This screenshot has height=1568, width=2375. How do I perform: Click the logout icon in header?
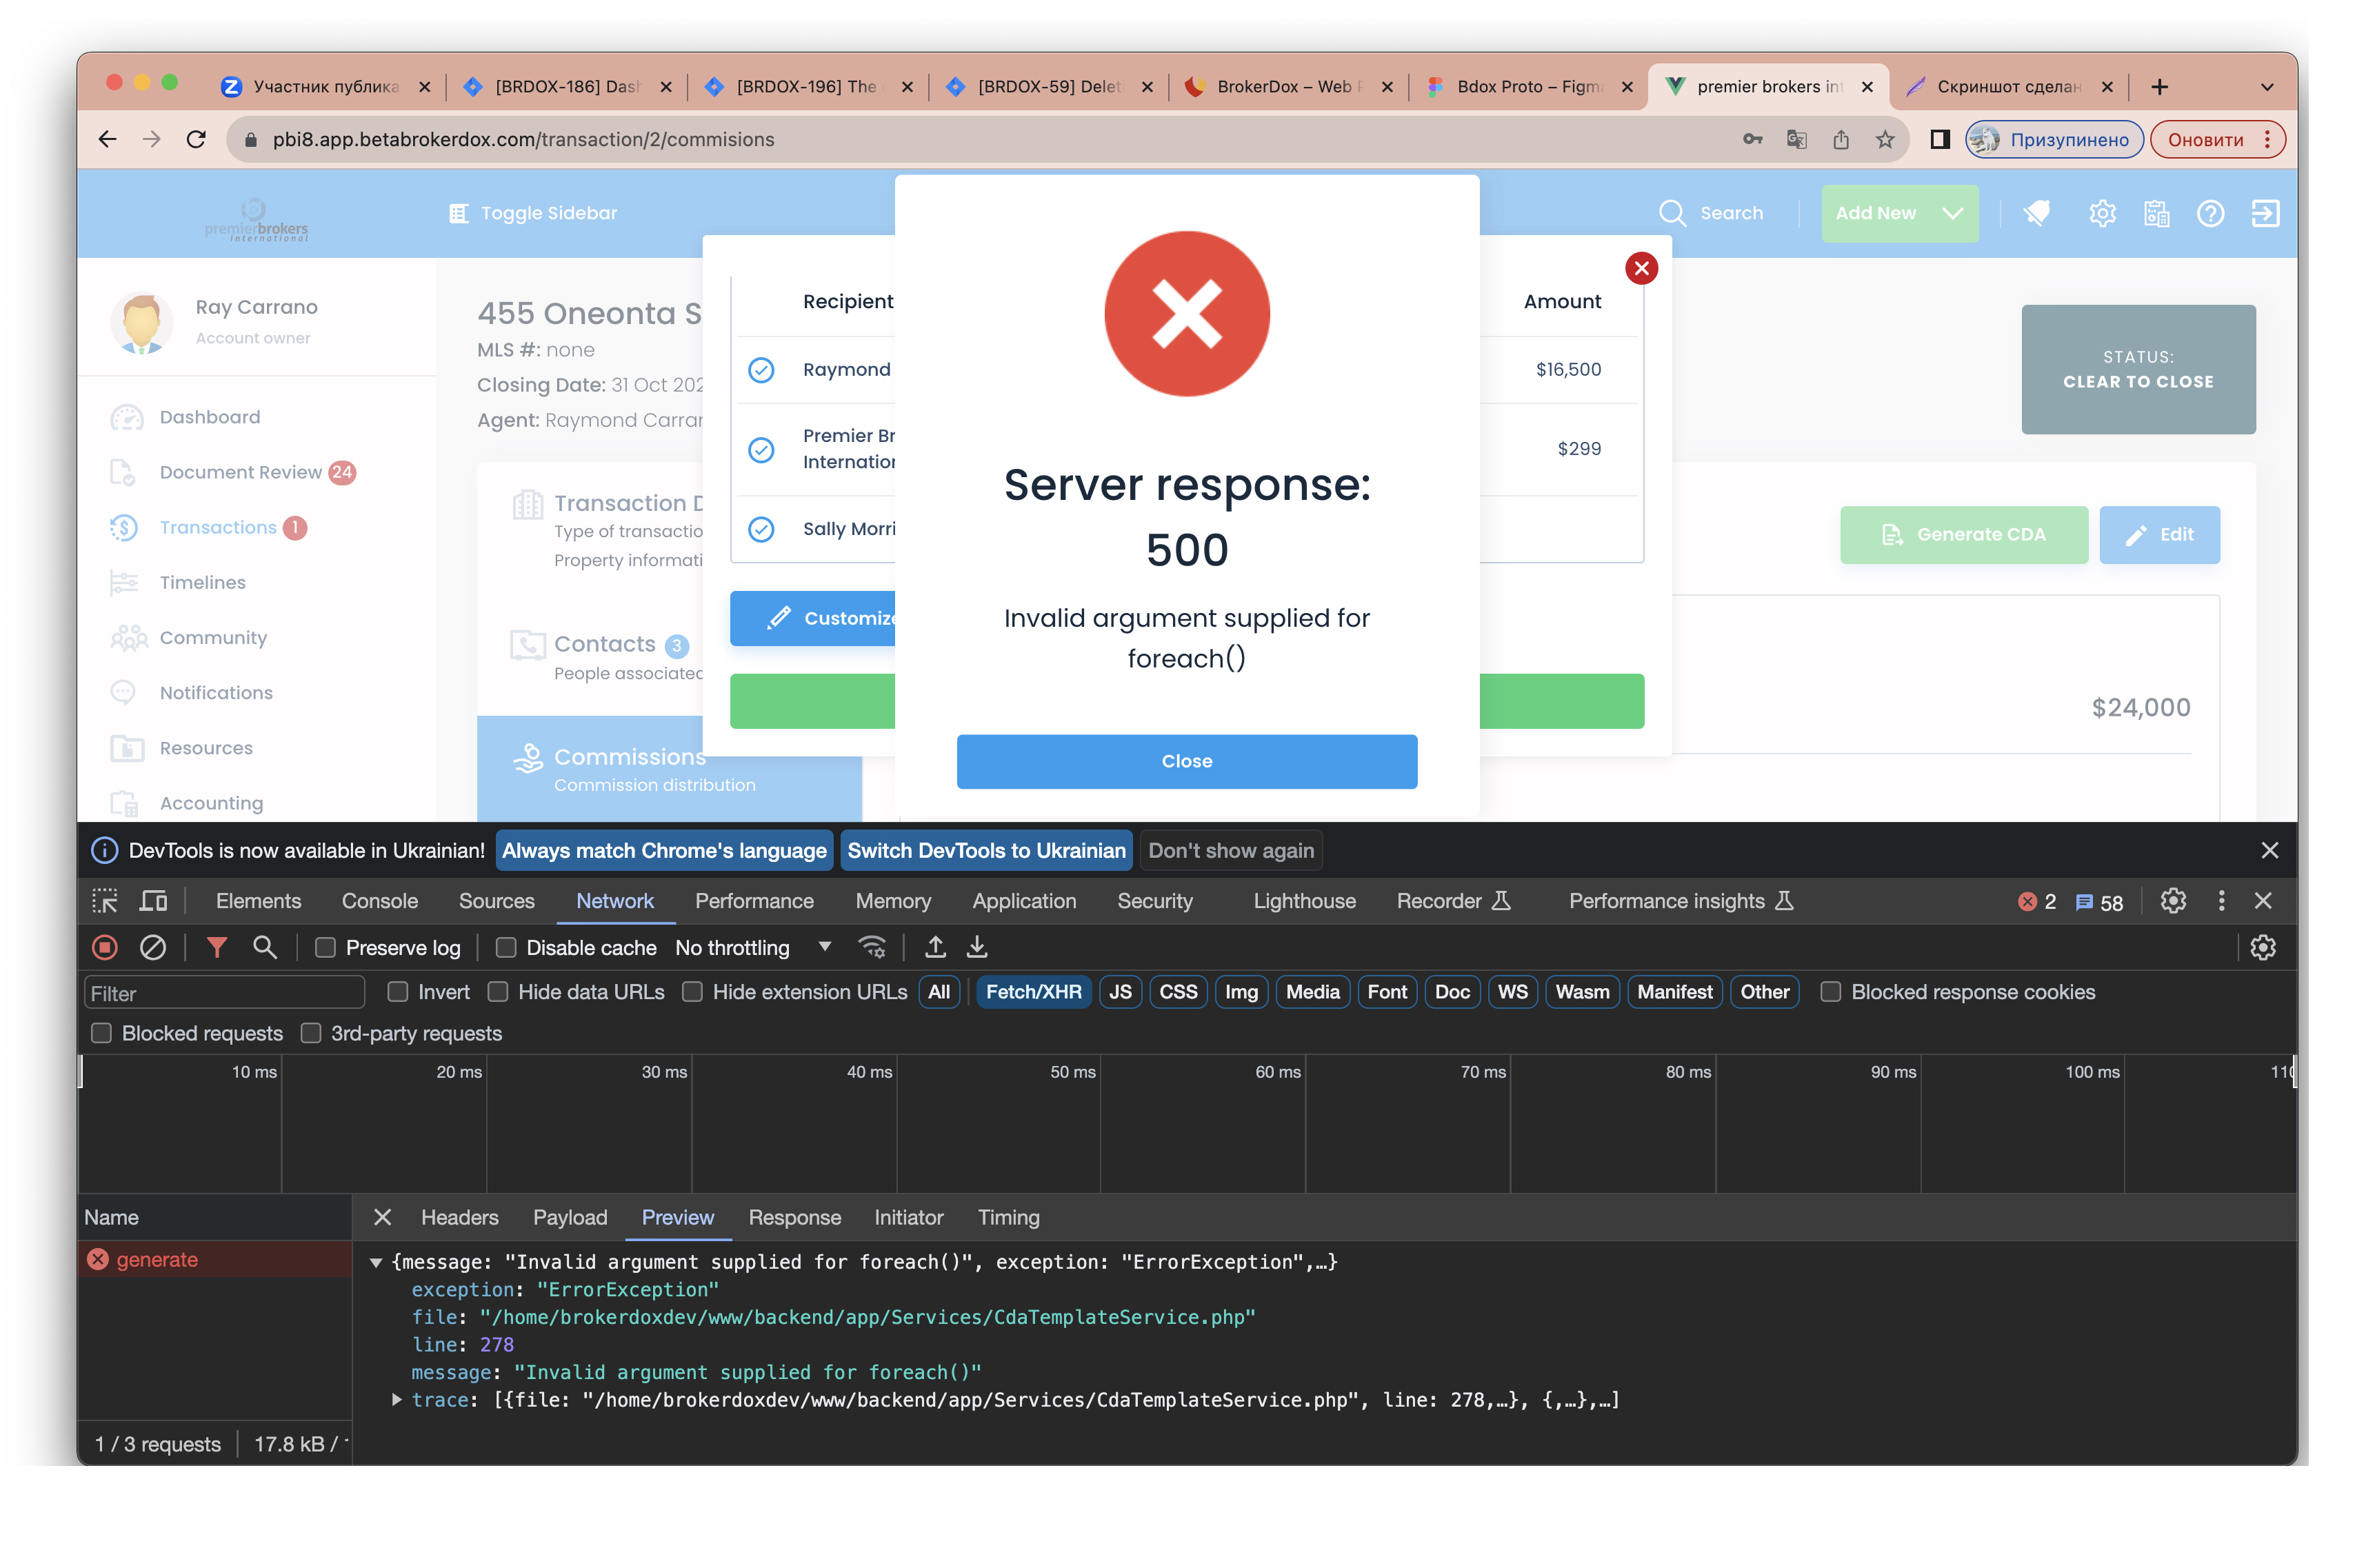pyautogui.click(x=2265, y=213)
